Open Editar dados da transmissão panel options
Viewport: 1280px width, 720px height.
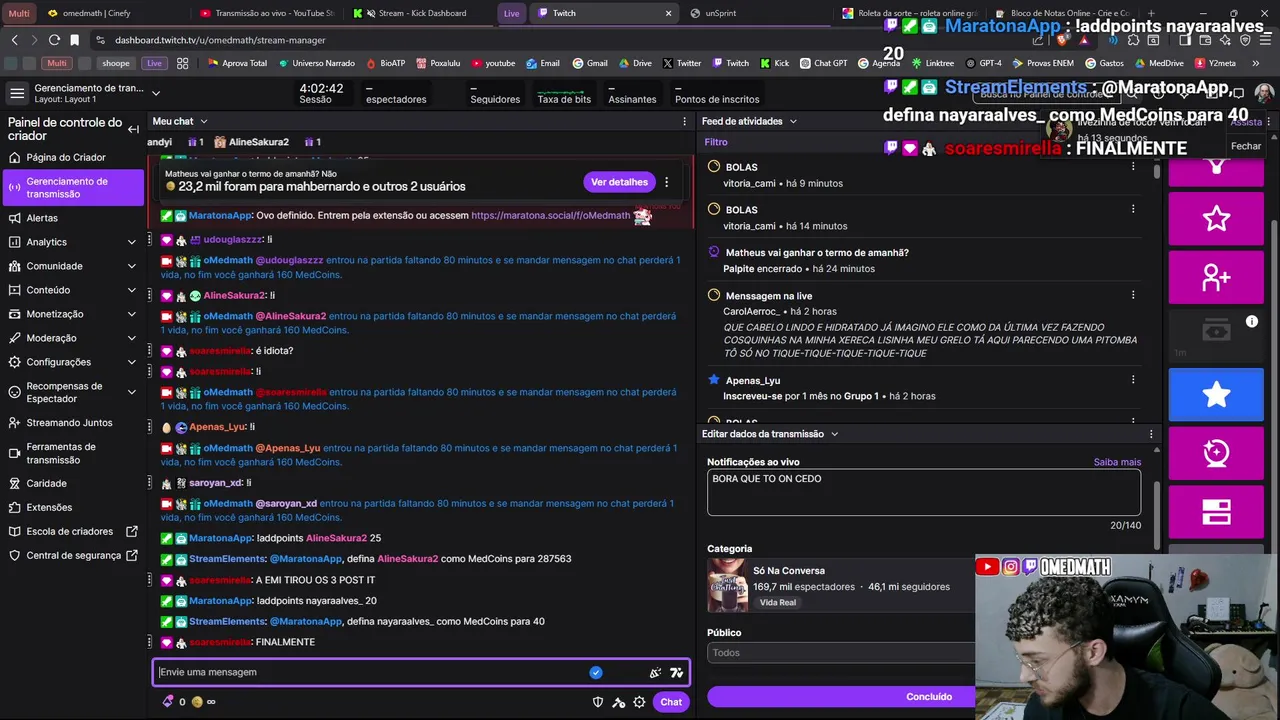(1151, 434)
